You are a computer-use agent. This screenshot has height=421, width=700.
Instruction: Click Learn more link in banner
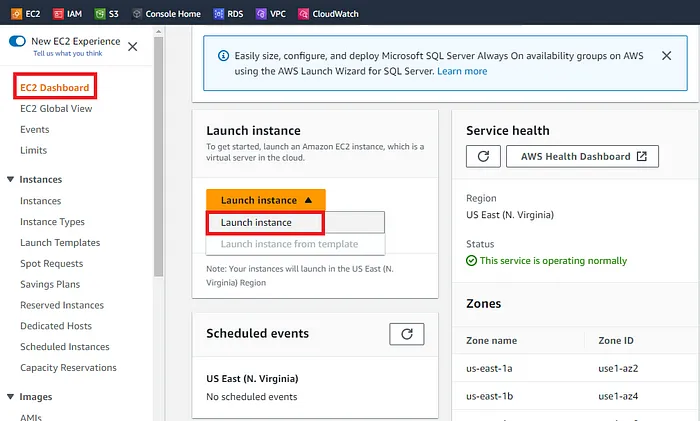(x=462, y=71)
